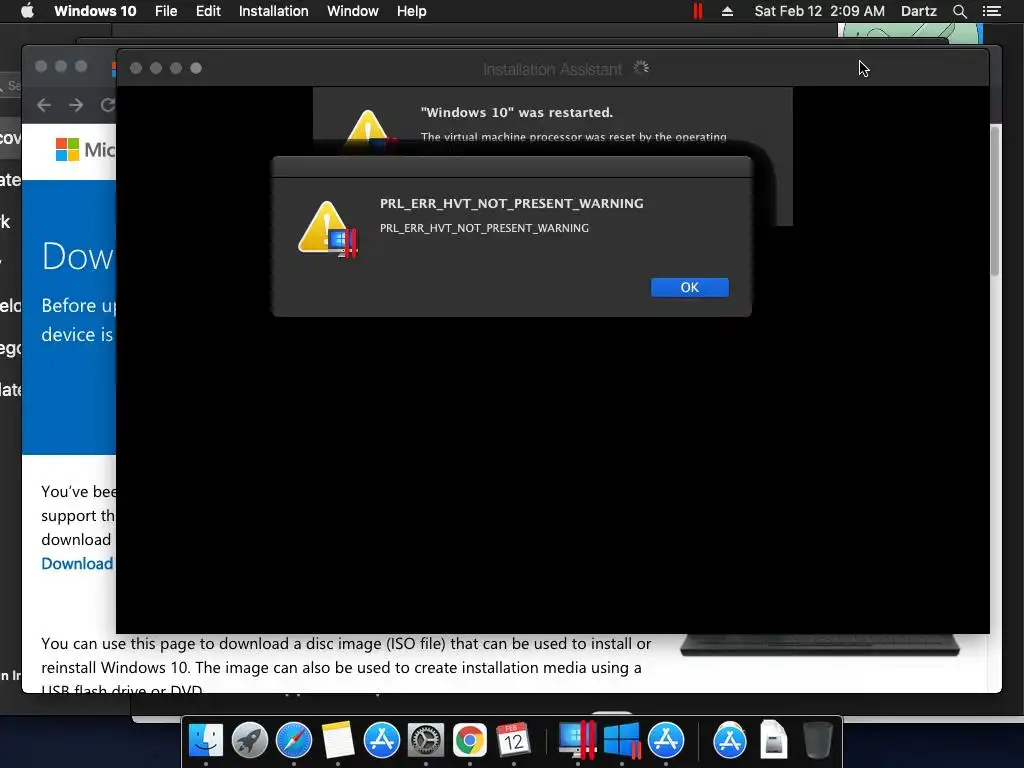Open the Windows 10 app menu

95,11
